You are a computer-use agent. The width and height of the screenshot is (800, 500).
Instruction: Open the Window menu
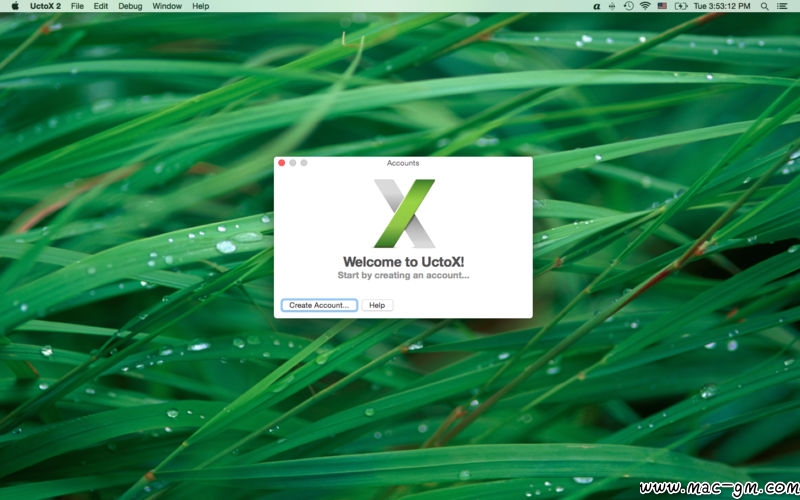167,6
